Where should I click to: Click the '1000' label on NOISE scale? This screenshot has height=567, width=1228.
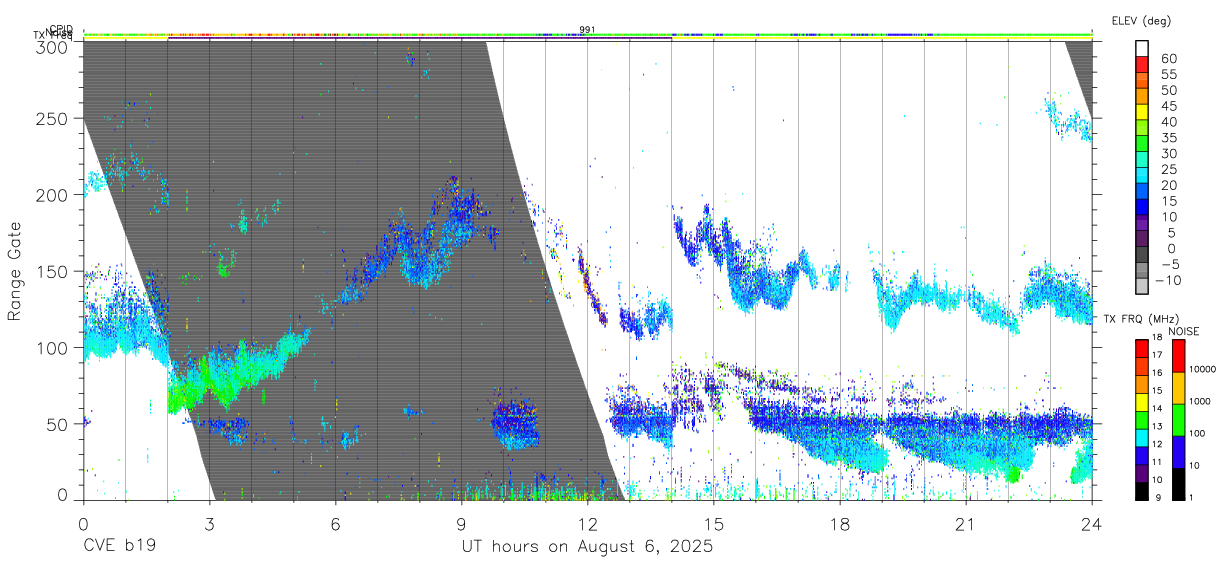[x=1200, y=401]
